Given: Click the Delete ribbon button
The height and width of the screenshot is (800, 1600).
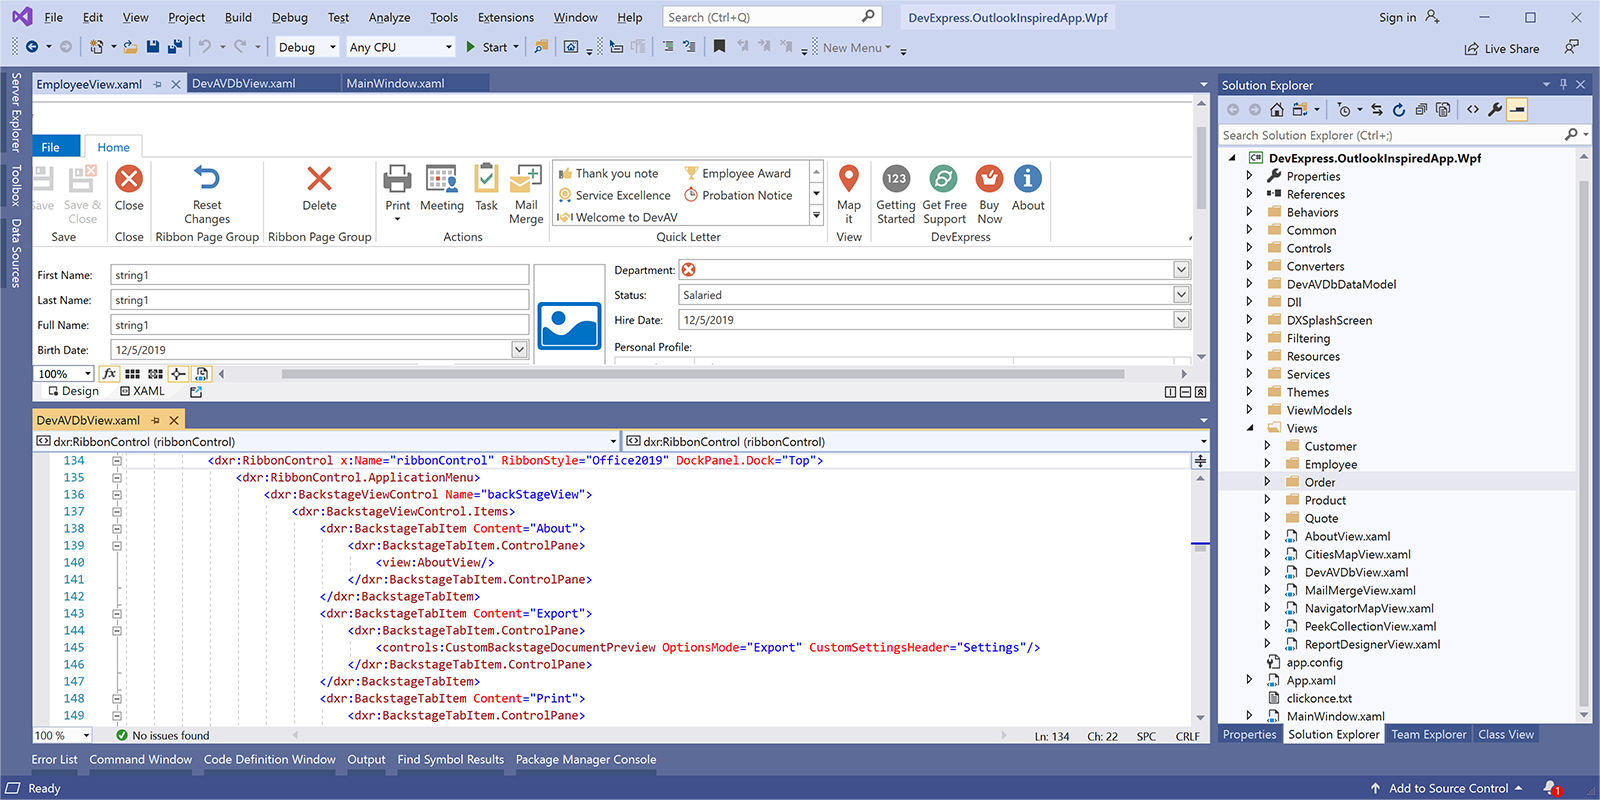Looking at the screenshot, I should pyautogui.click(x=319, y=188).
